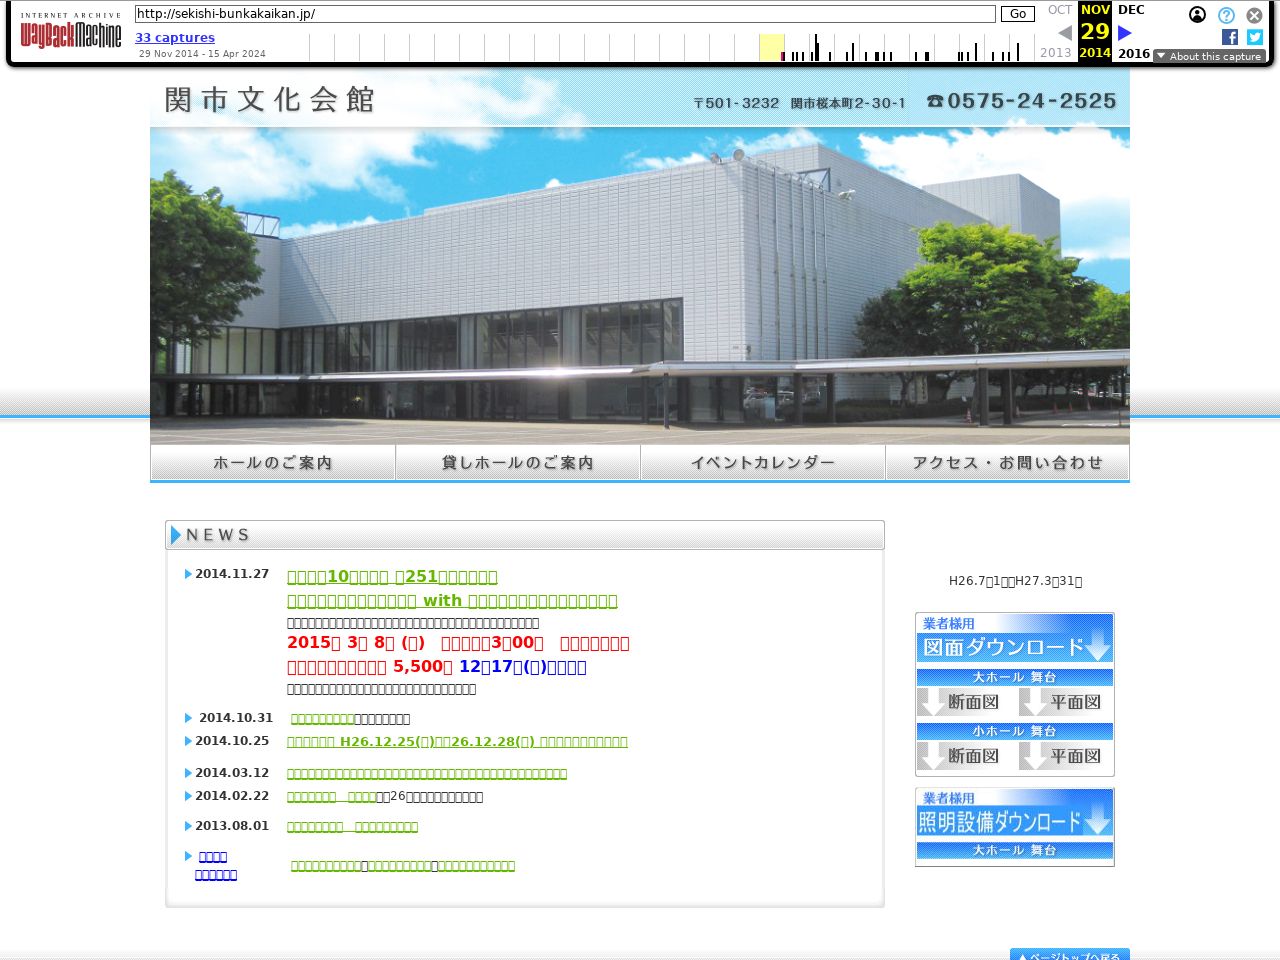Close the Wayback toolbar
Image resolution: width=1280 pixels, height=960 pixels.
coord(1254,15)
